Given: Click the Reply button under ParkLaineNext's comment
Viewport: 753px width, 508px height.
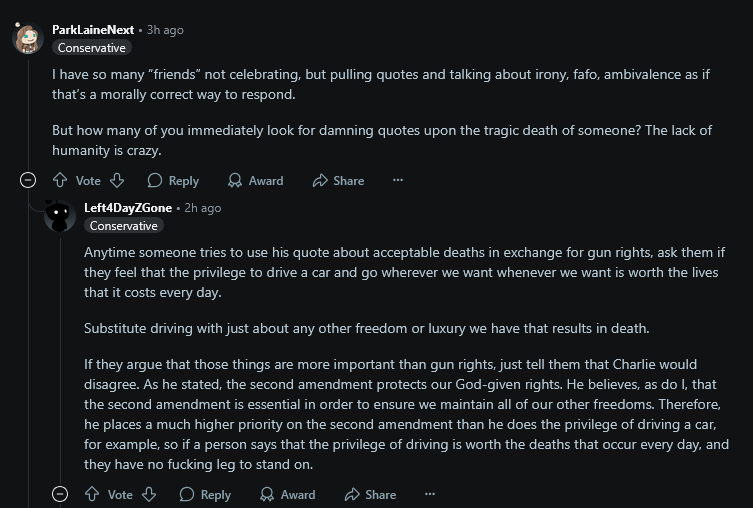Looking at the screenshot, I should click(x=173, y=181).
